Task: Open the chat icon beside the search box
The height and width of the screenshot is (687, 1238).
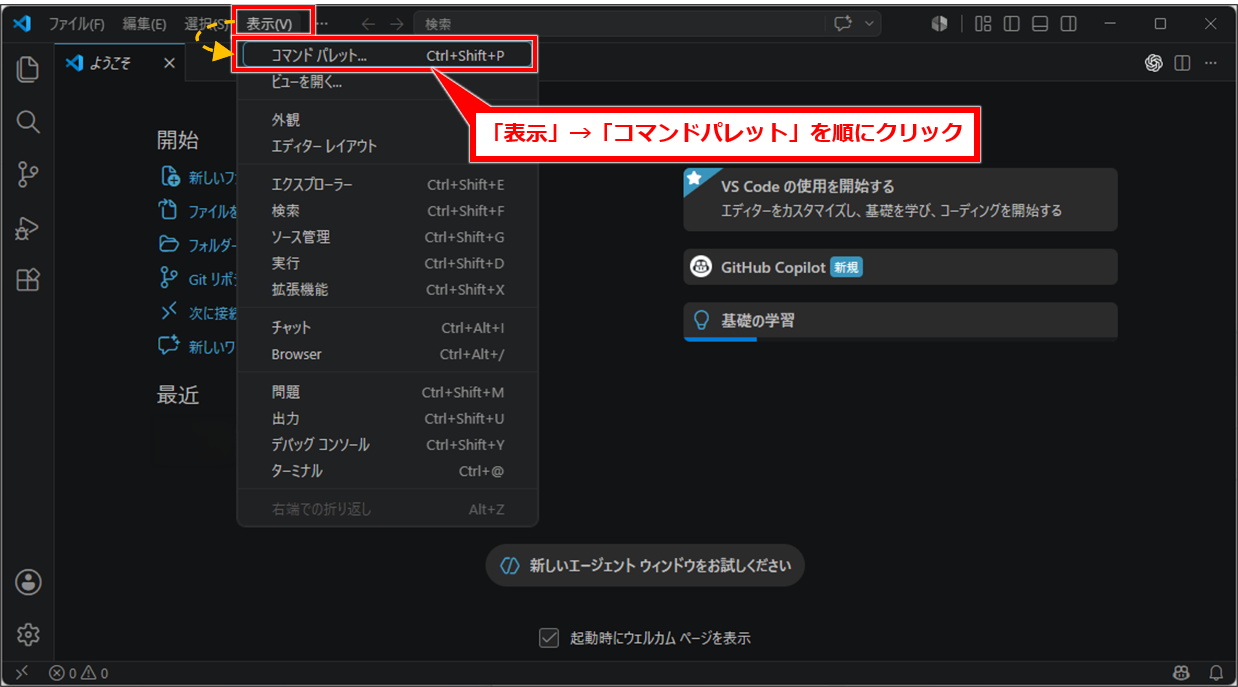Action: click(x=842, y=23)
